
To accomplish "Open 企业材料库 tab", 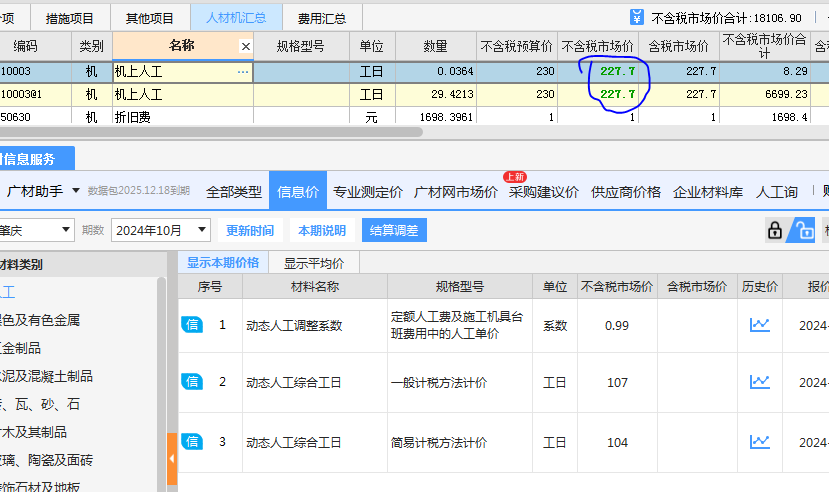I will pyautogui.click(x=708, y=192).
